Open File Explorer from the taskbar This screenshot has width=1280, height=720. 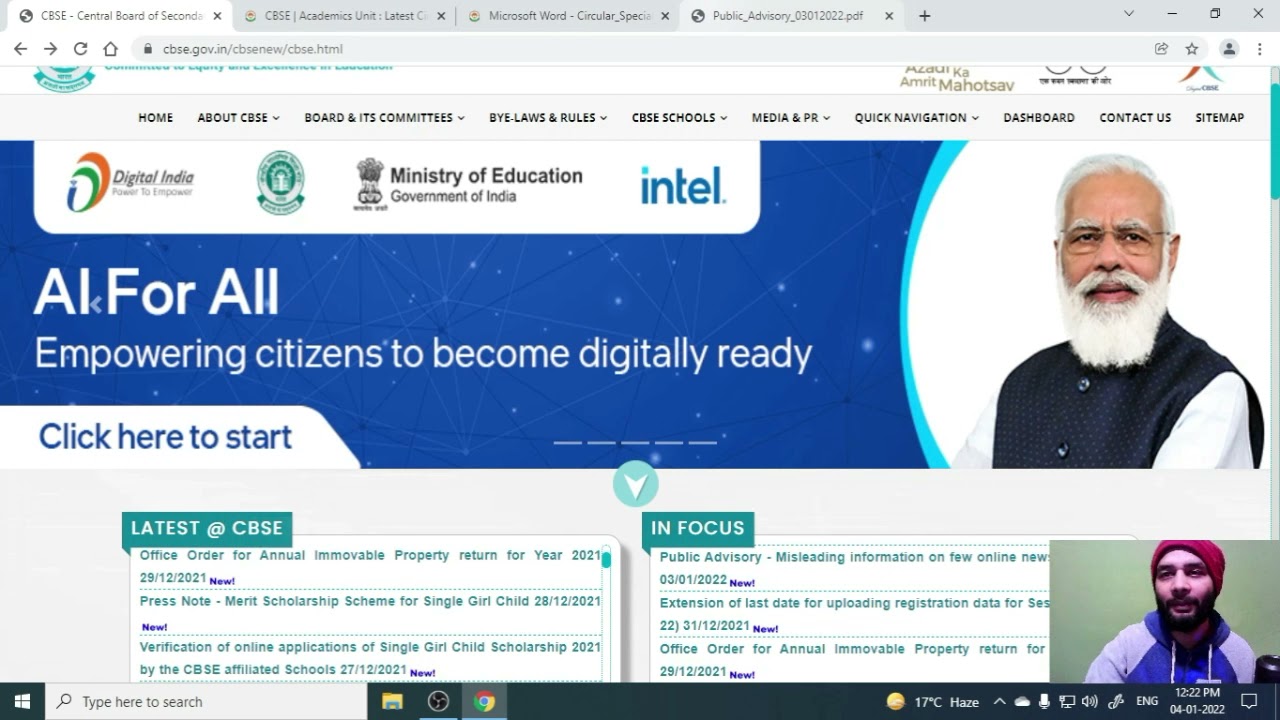click(392, 701)
